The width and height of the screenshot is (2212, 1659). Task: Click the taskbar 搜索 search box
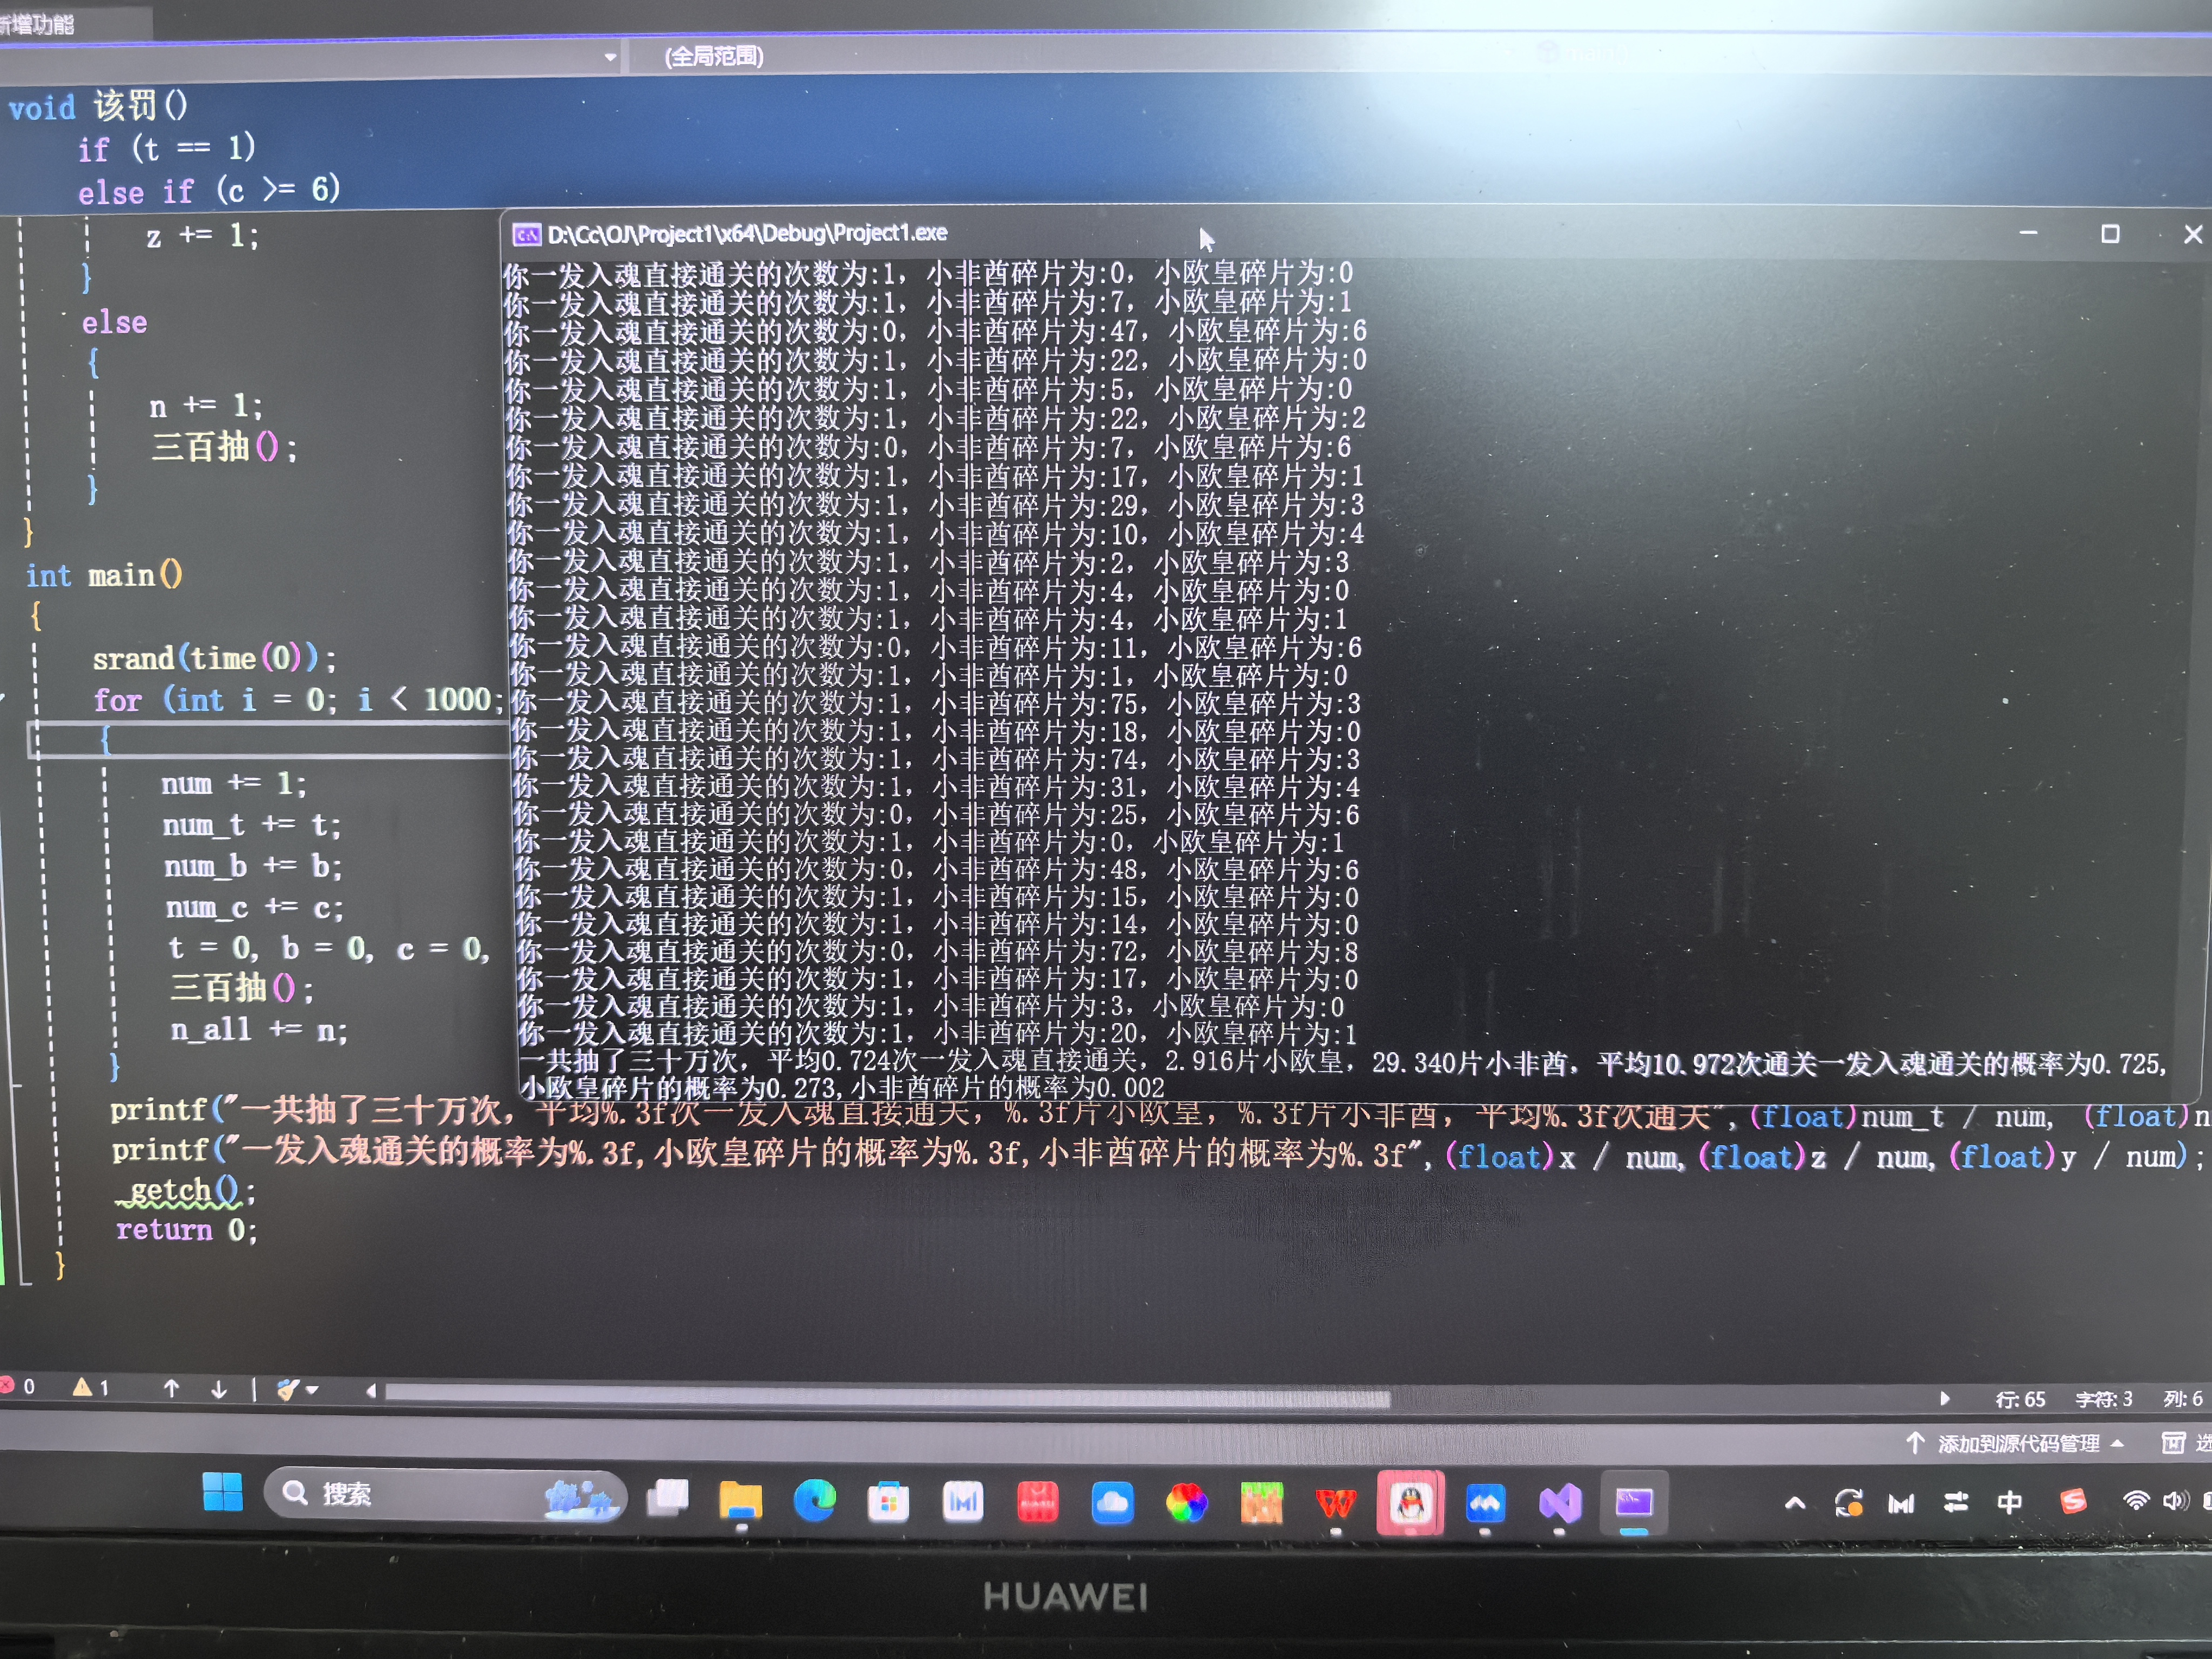445,1494
